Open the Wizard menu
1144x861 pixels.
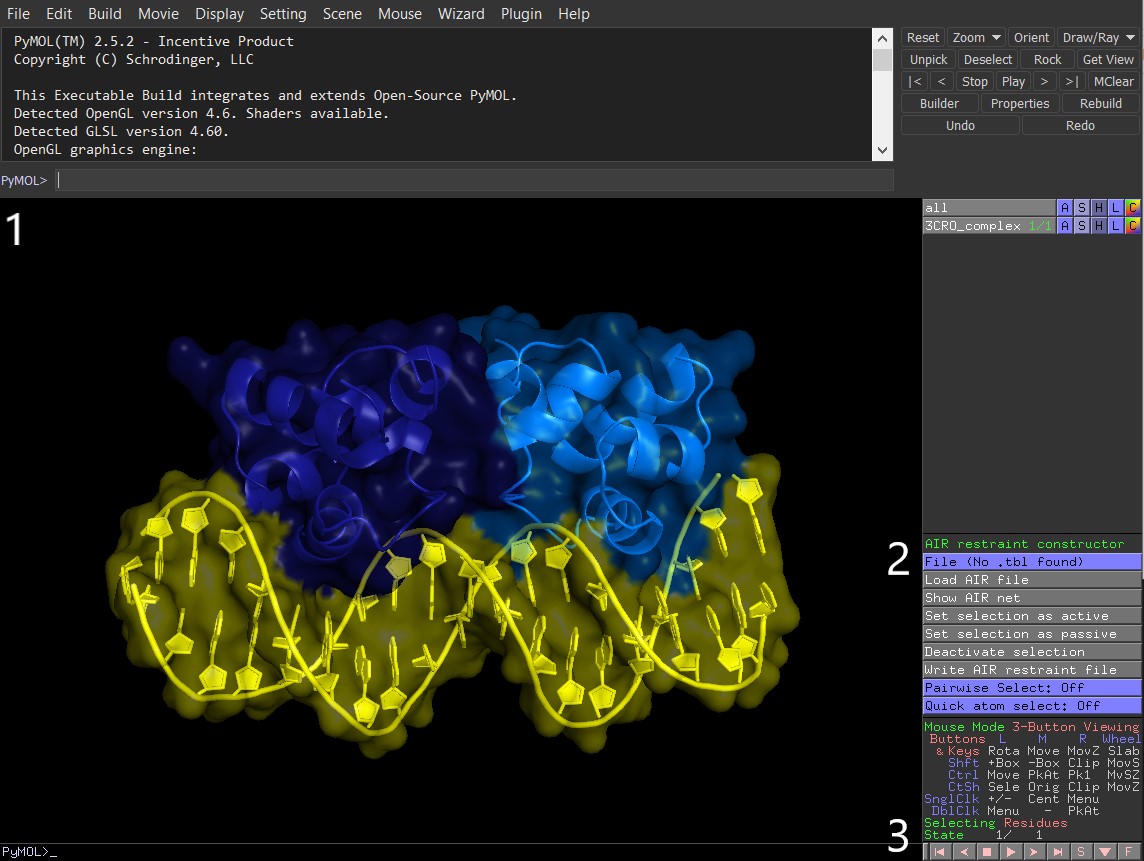tap(461, 14)
